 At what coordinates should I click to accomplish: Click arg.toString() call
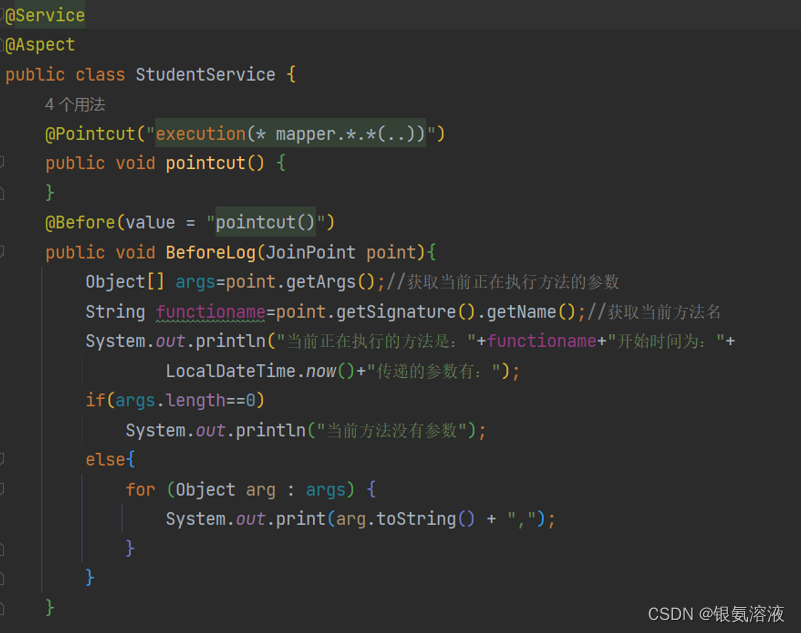(x=406, y=519)
